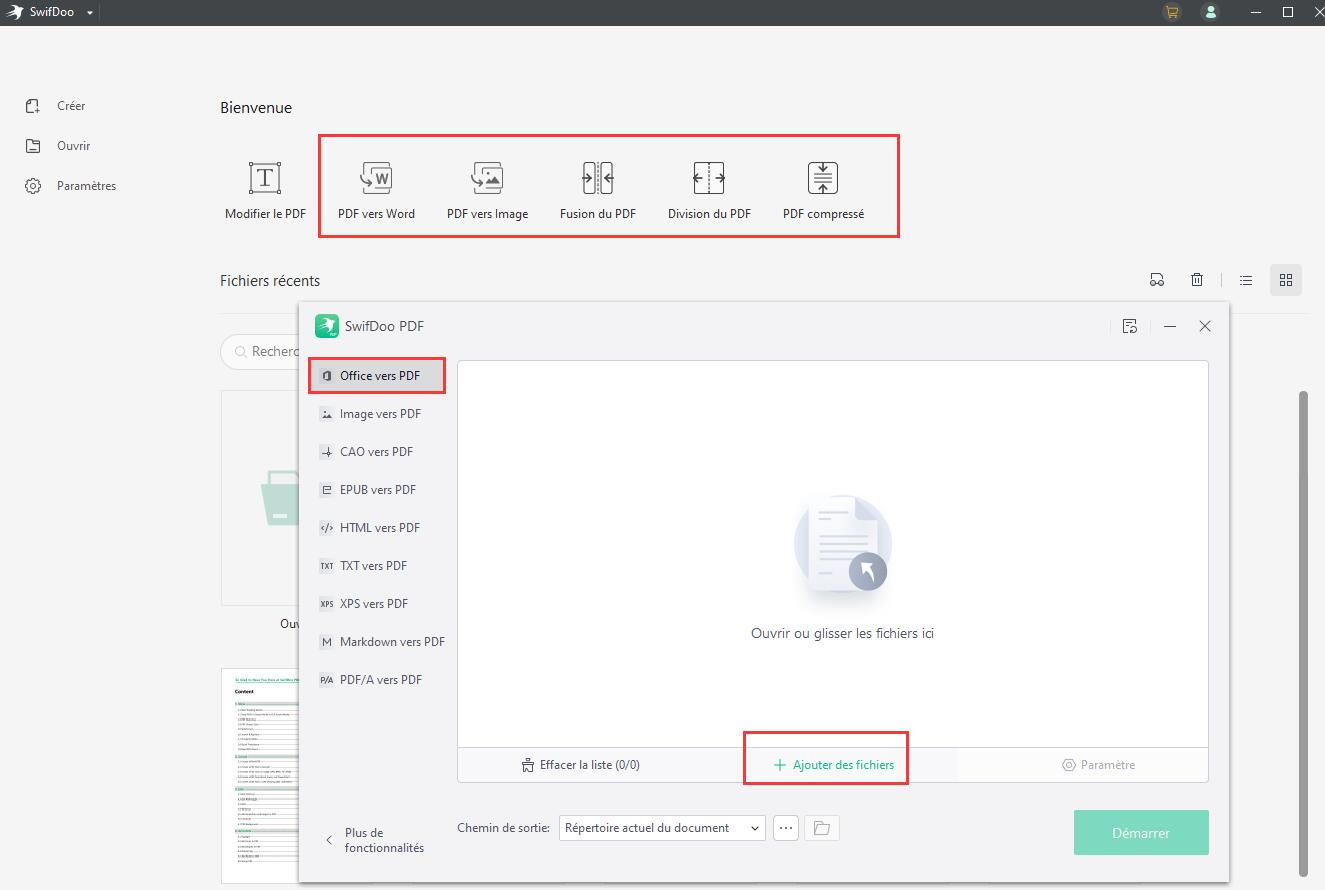The height and width of the screenshot is (890, 1325).
Task: Click the SwifDoo bird logo in title bar
Action: pyautogui.click(x=15, y=12)
